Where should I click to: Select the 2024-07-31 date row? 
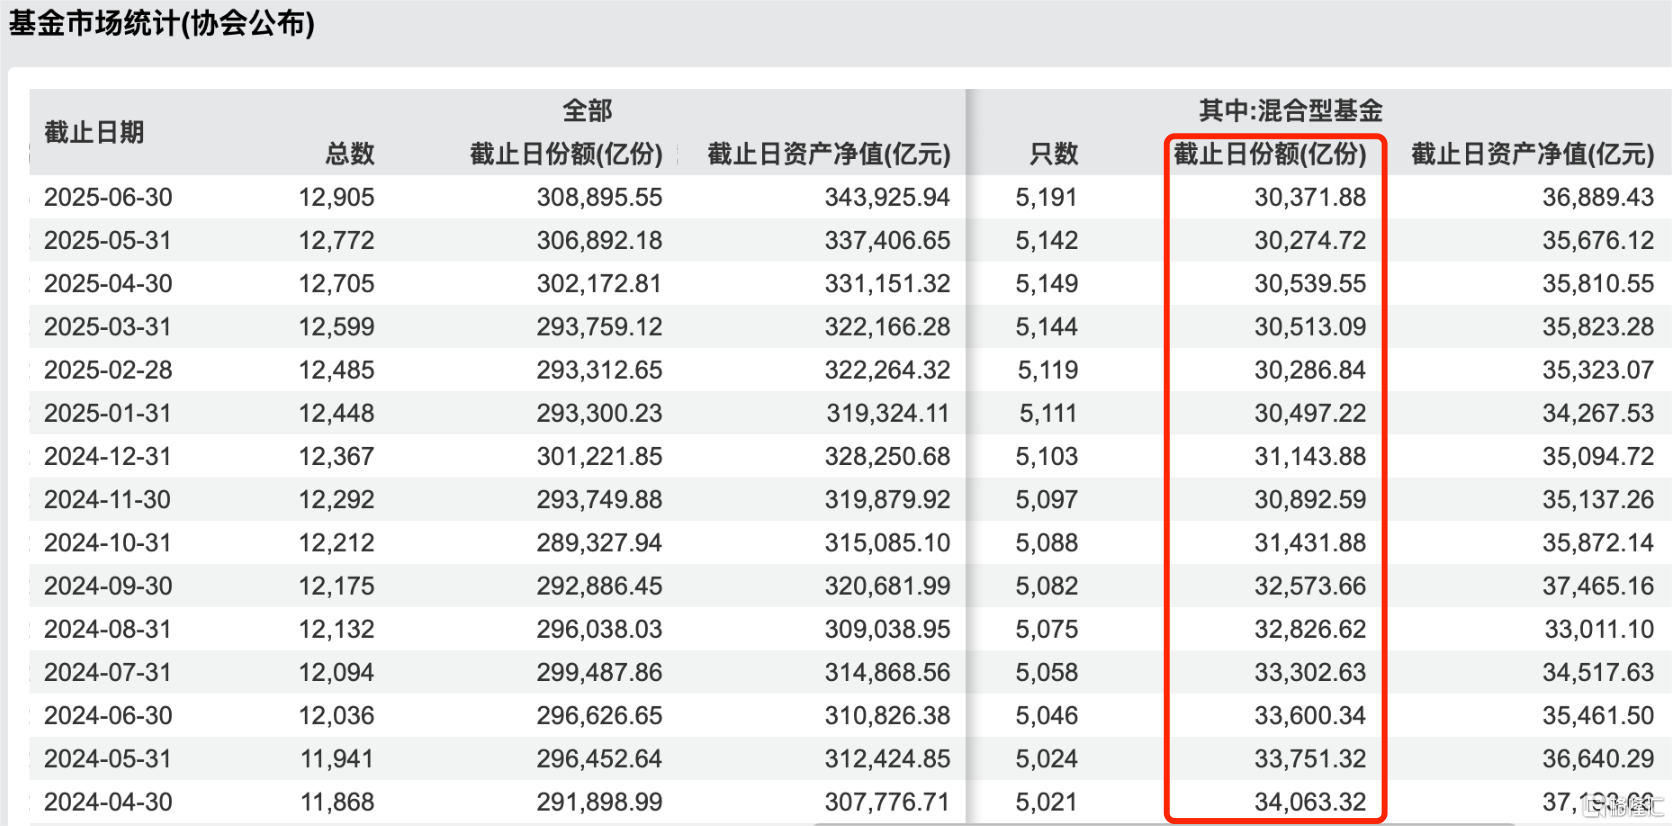[x=850, y=672]
